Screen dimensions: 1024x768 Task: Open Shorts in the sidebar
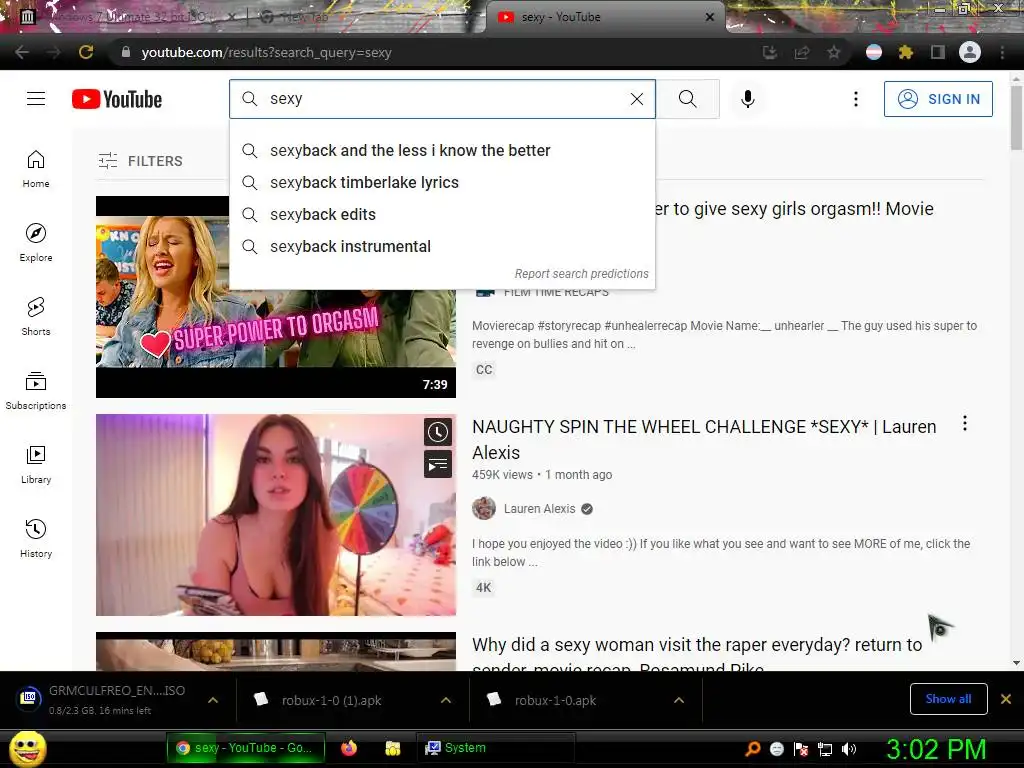(x=36, y=317)
